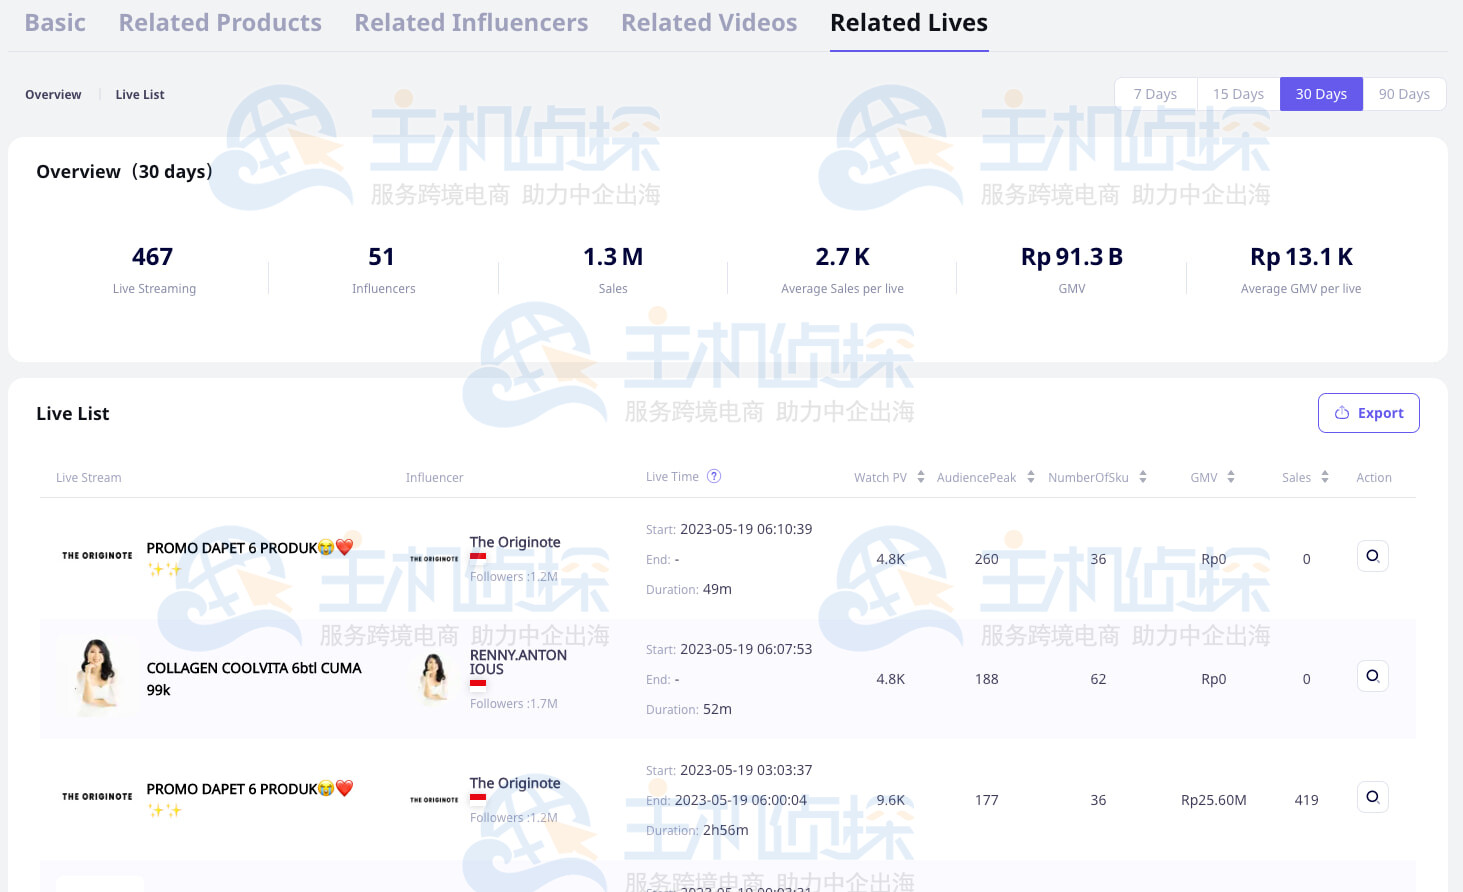
Task: Sort the table by AudiencePeak
Action: coord(1030,477)
